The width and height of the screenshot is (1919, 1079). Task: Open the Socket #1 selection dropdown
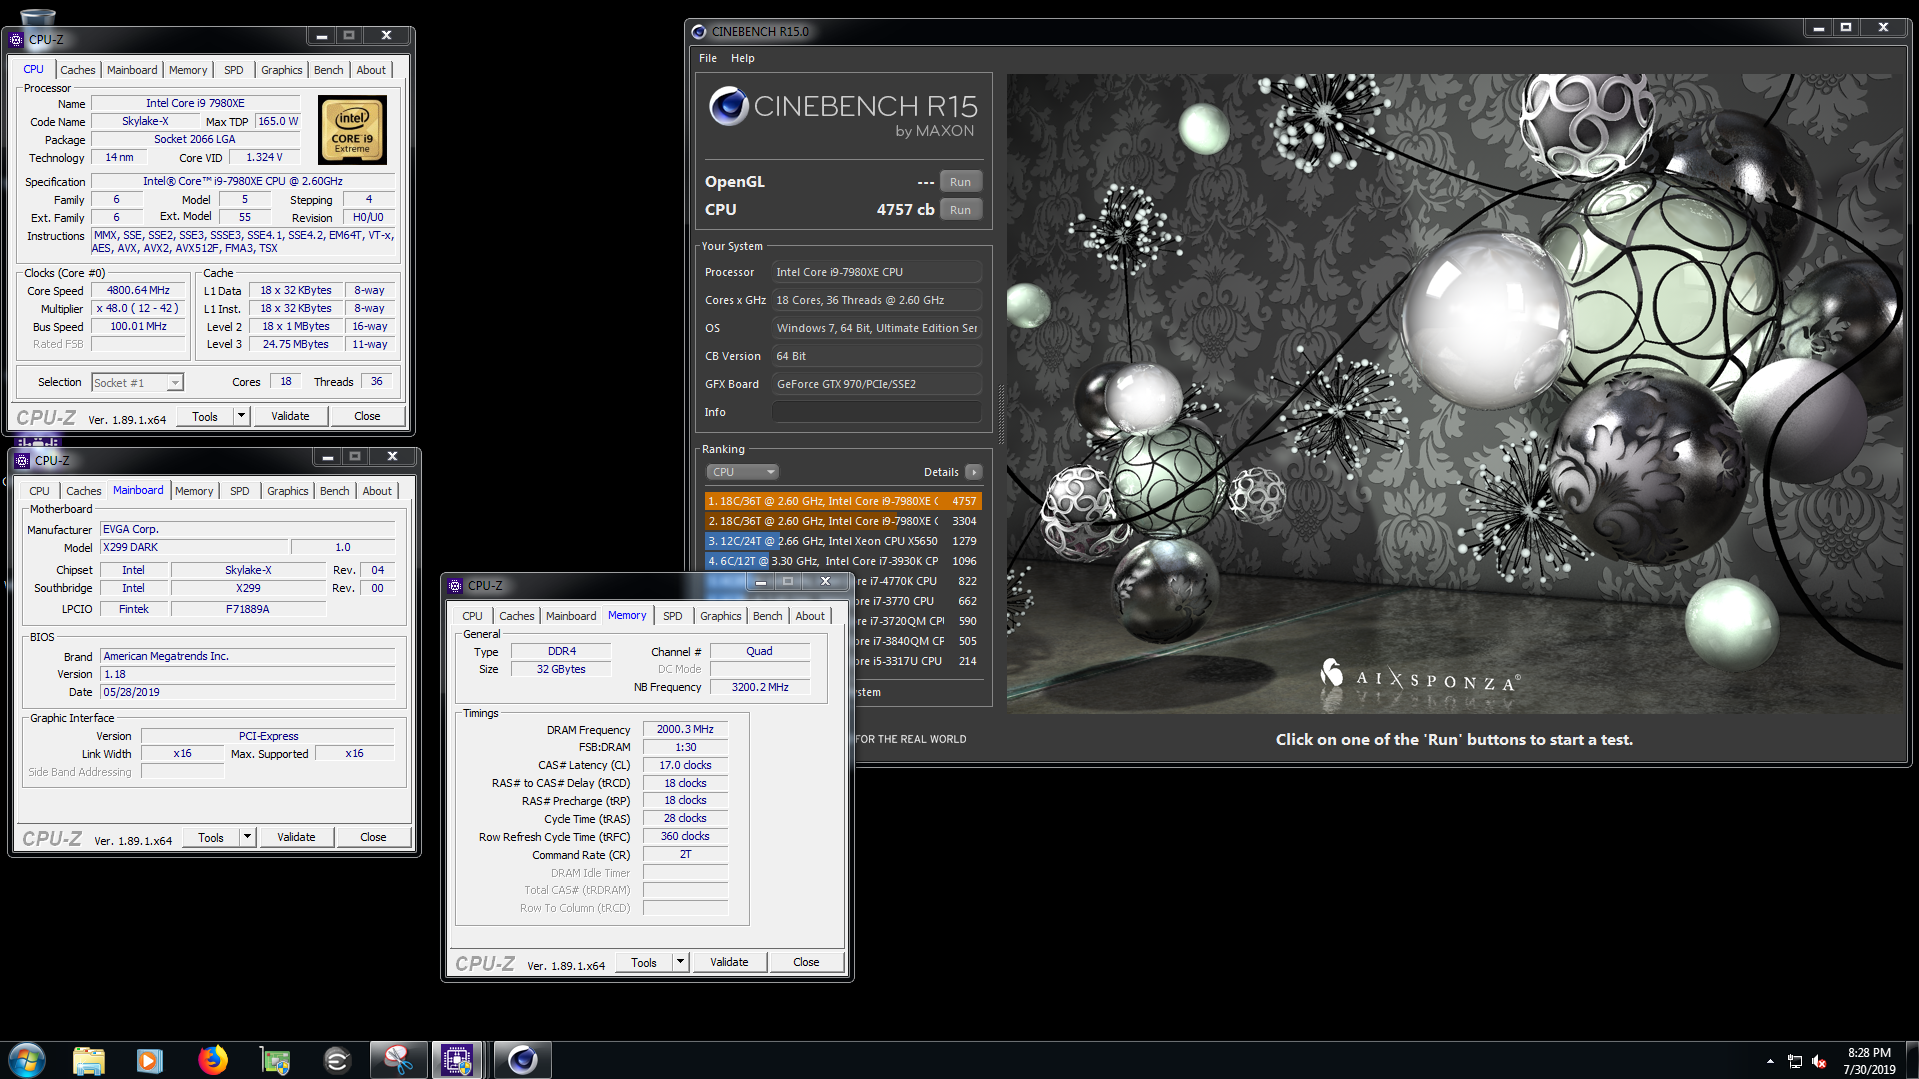(137, 382)
